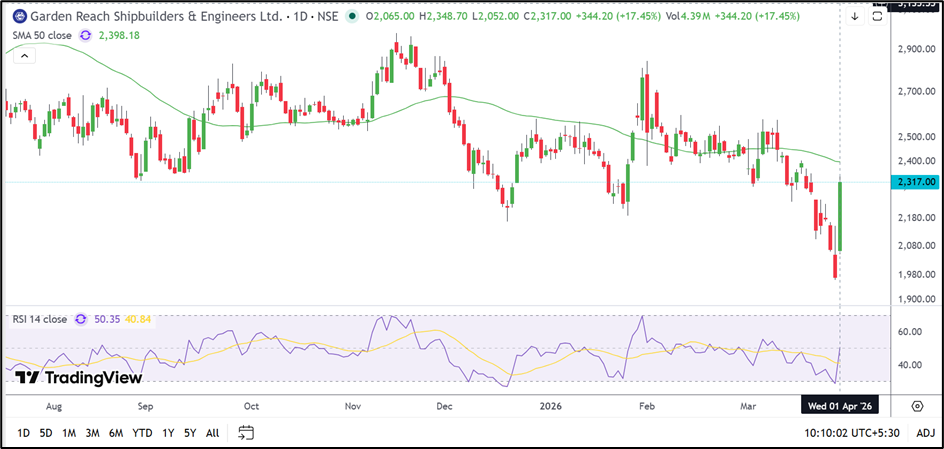Switch to the 1M time range
Viewport: 944px width, 449px height.
tap(69, 433)
